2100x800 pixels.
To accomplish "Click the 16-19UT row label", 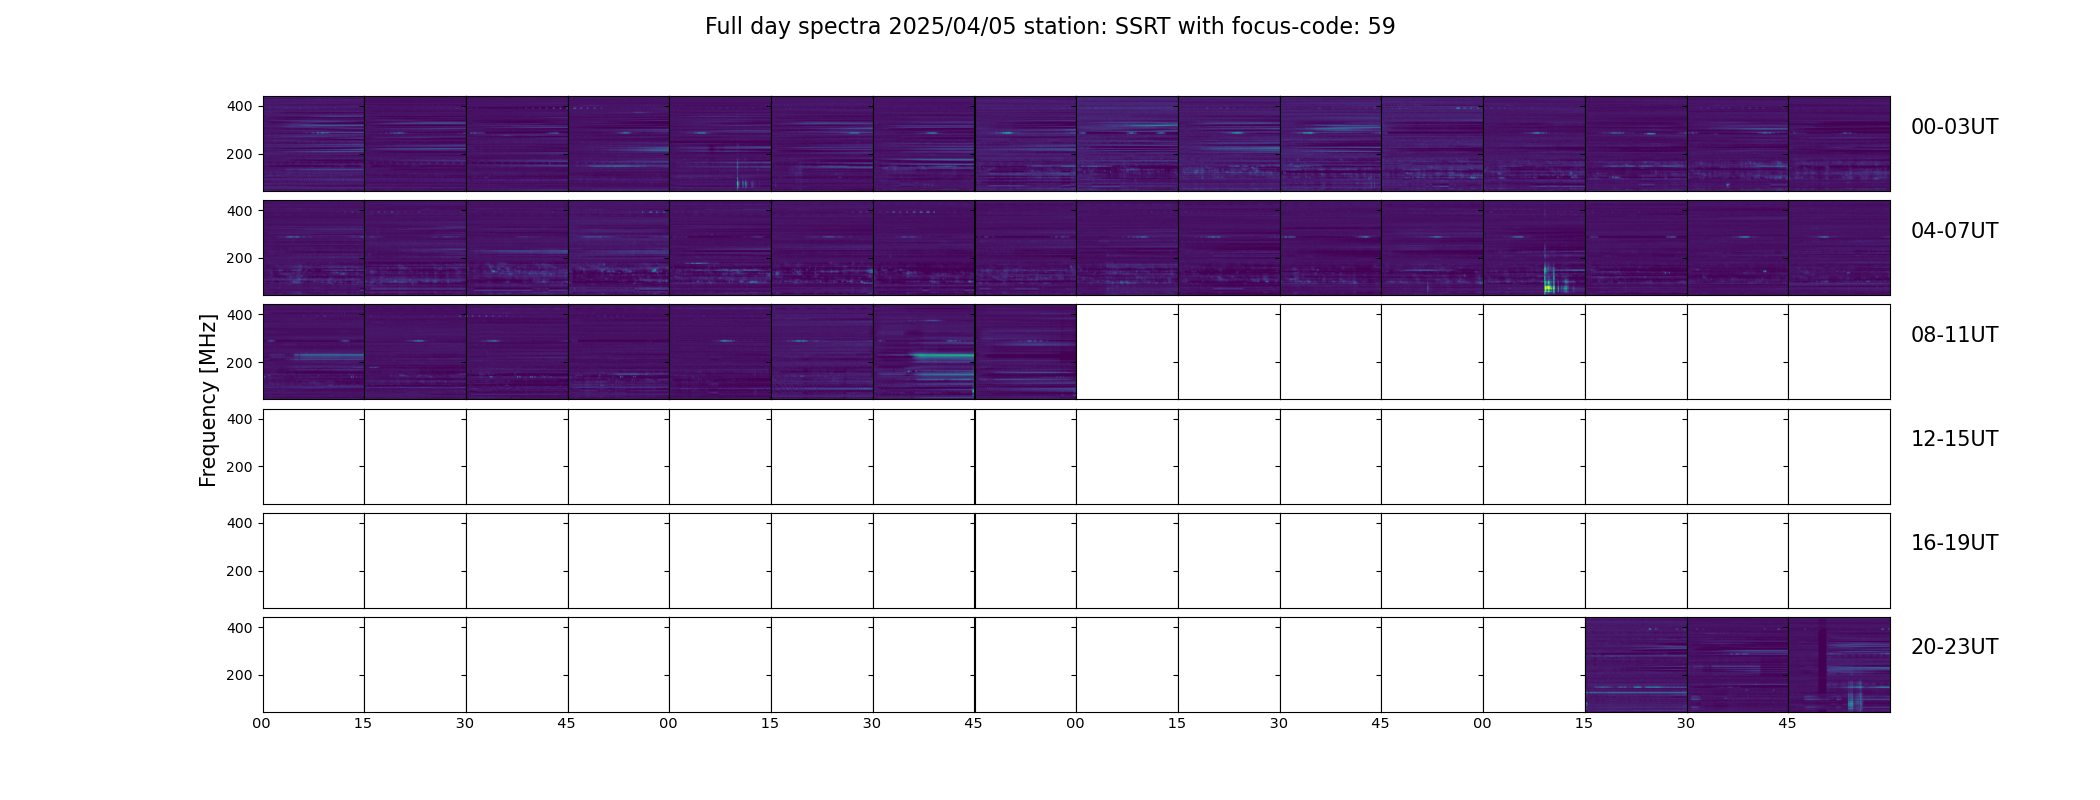I will pos(1954,543).
